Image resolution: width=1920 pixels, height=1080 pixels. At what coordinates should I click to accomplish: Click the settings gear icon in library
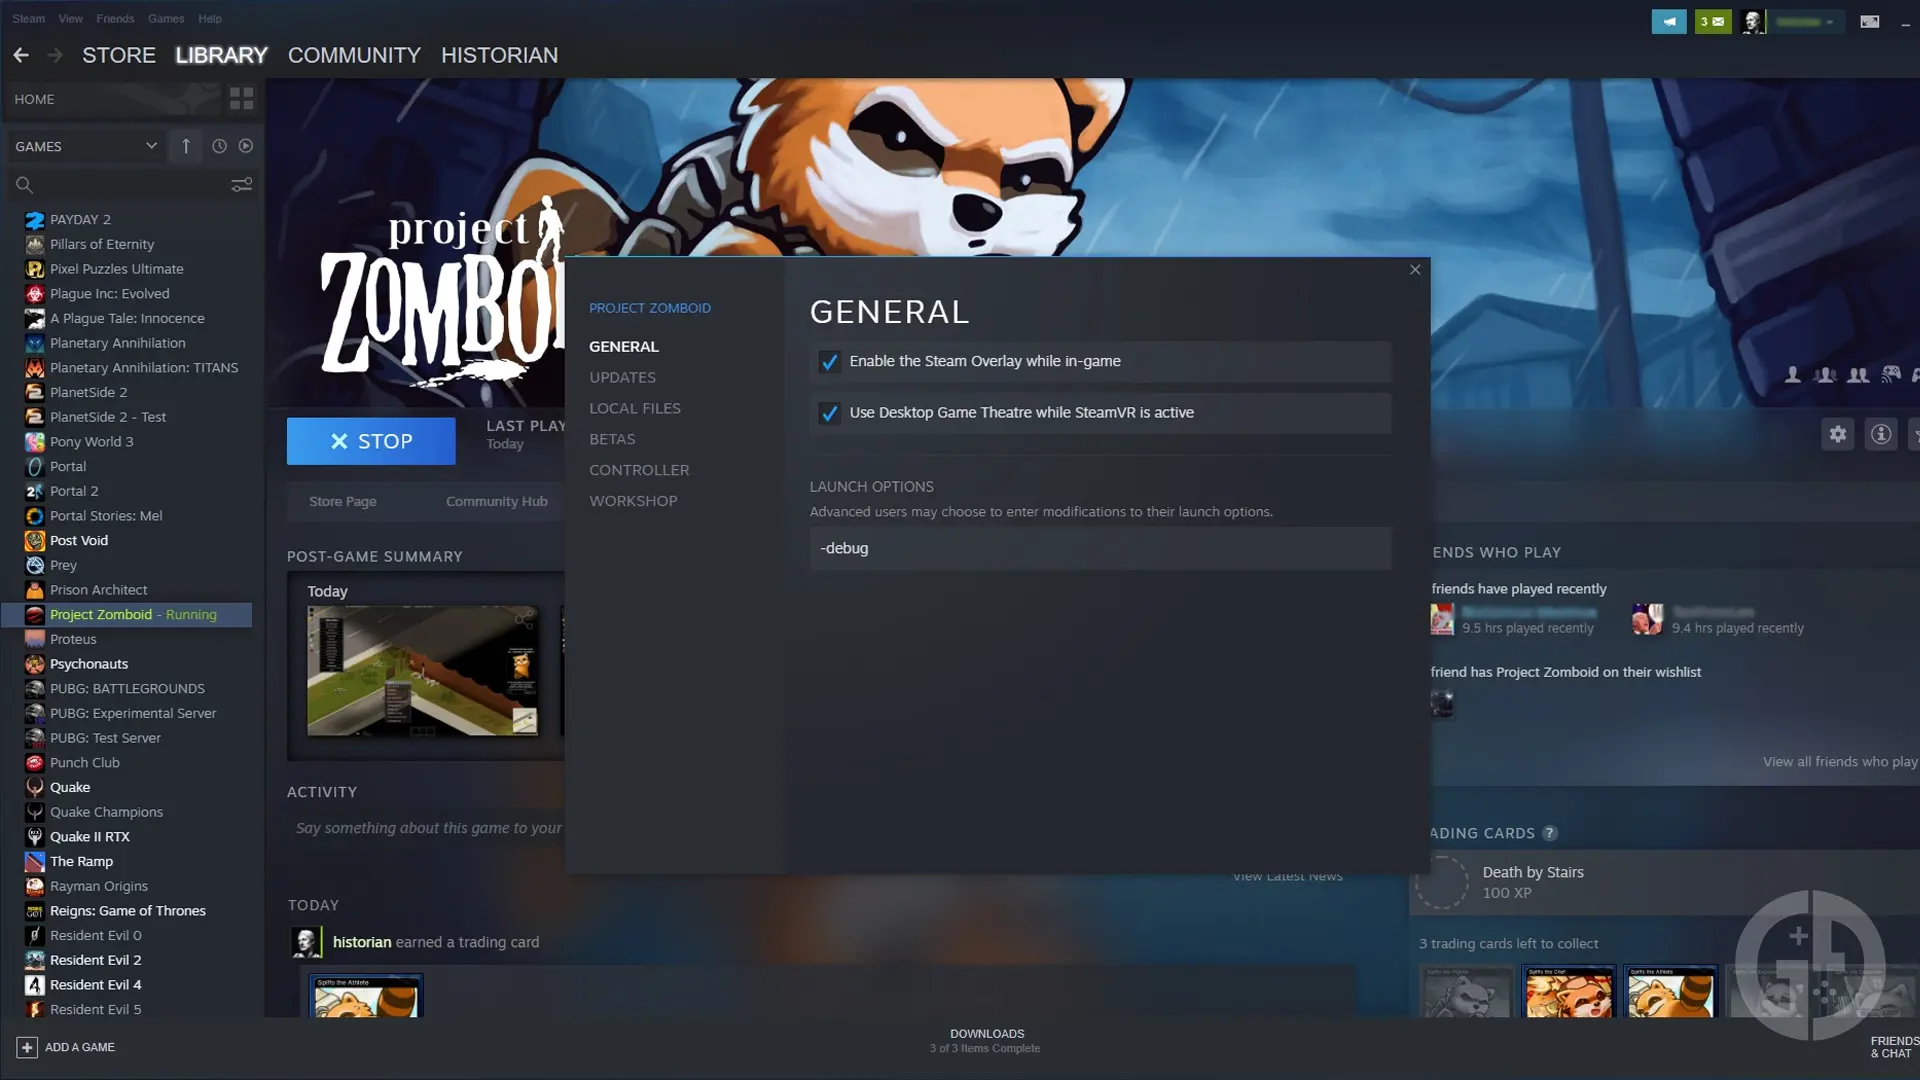[1837, 434]
